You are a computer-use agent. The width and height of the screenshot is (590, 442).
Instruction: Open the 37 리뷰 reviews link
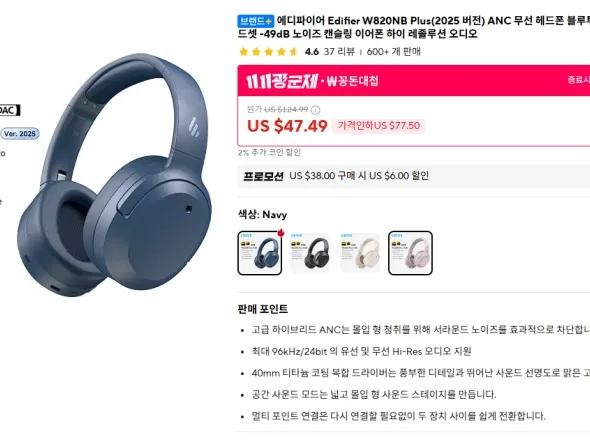[339, 52]
